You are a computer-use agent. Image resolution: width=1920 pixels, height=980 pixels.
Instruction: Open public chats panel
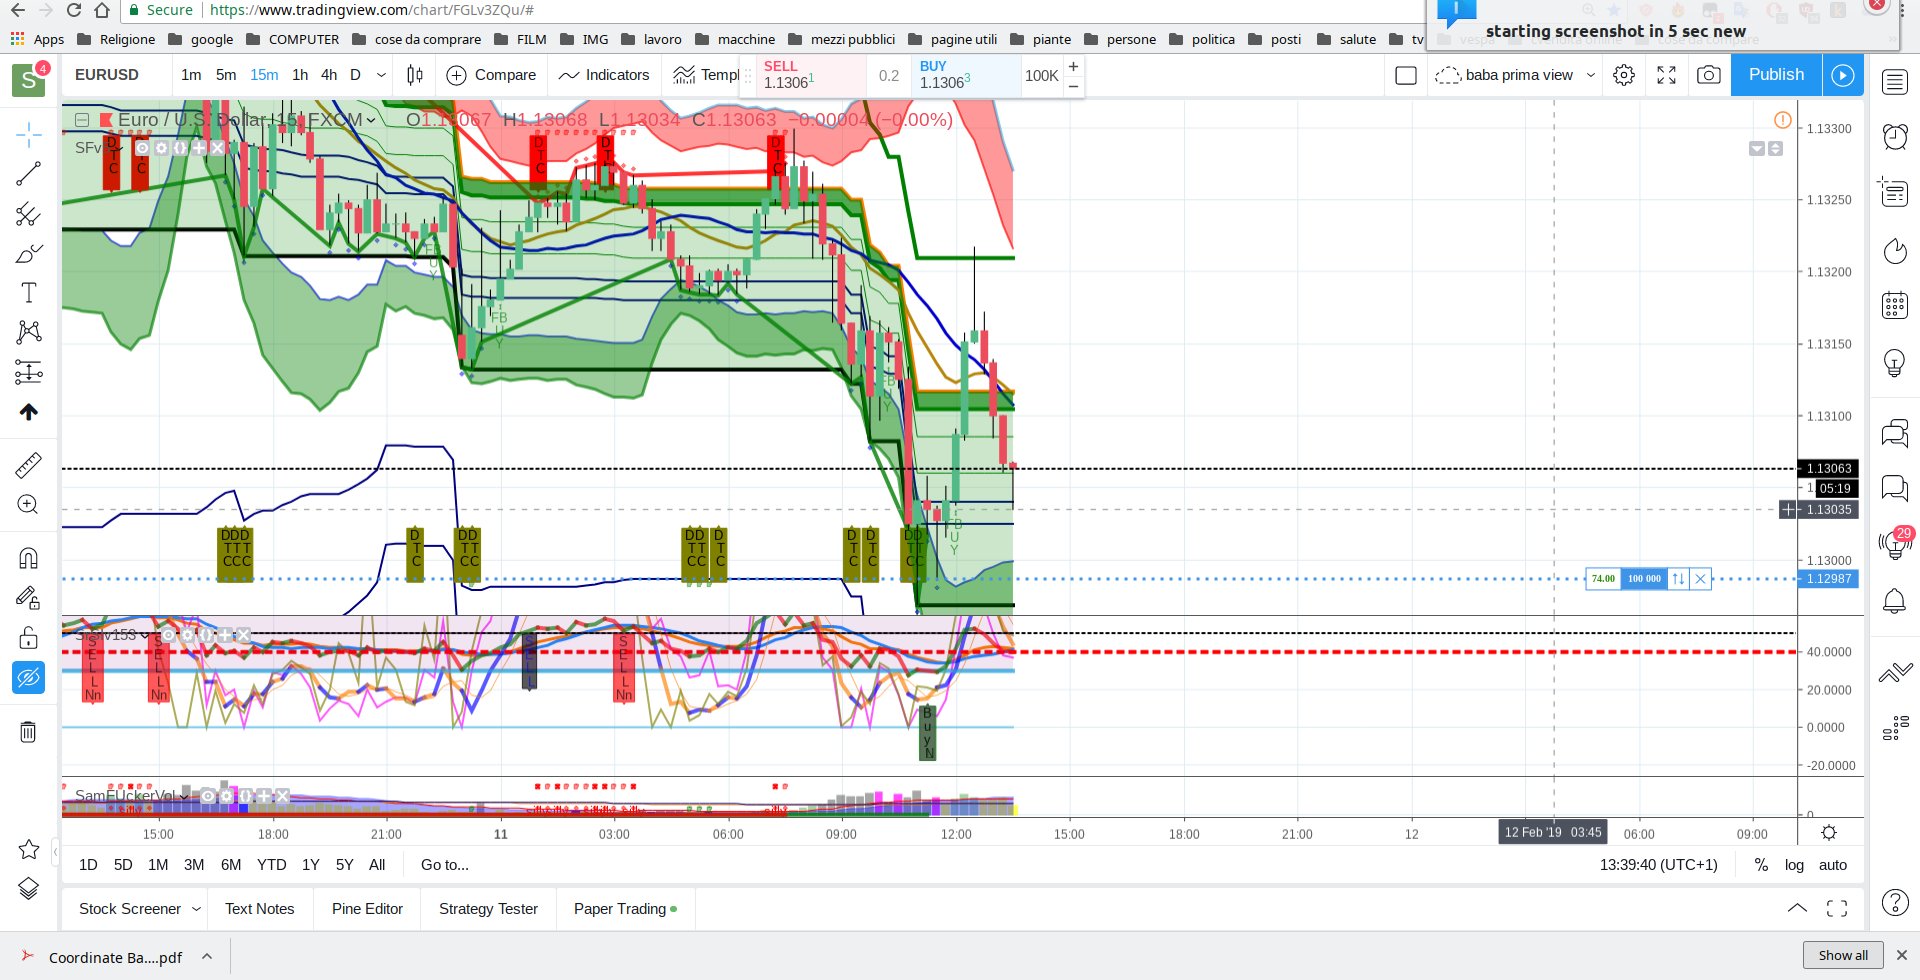point(1895,434)
